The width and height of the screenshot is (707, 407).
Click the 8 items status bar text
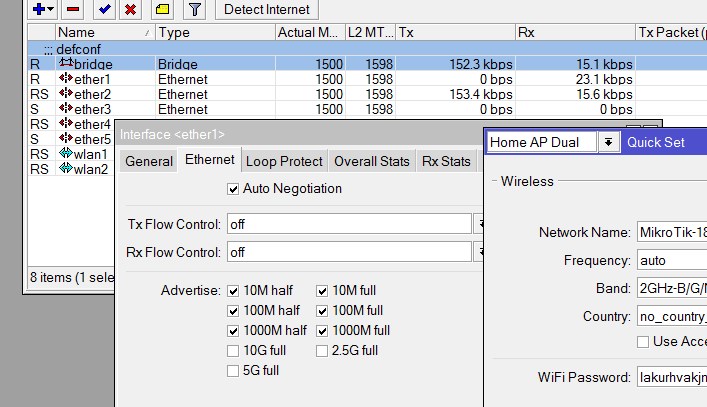point(72,277)
